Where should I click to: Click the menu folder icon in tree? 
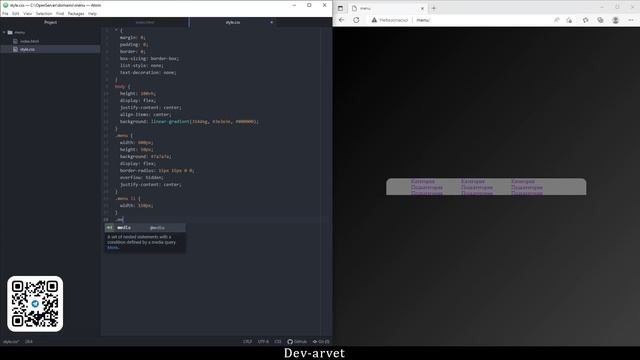[x=10, y=32]
